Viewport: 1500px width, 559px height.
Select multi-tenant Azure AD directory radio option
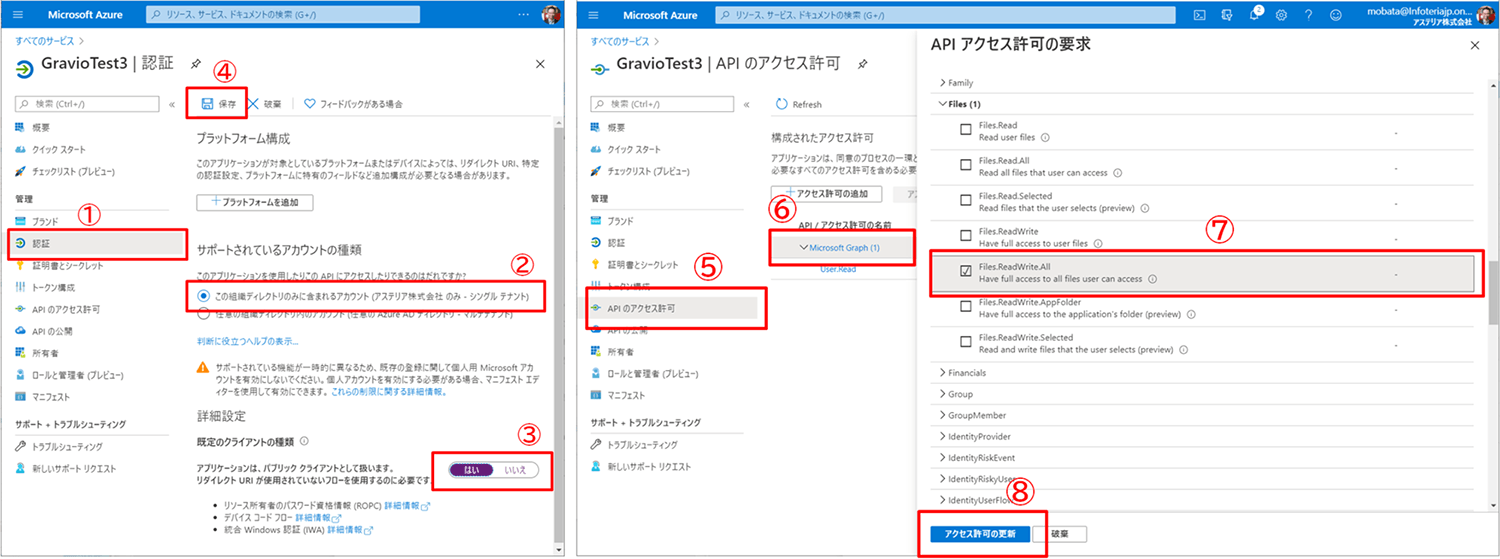[204, 314]
